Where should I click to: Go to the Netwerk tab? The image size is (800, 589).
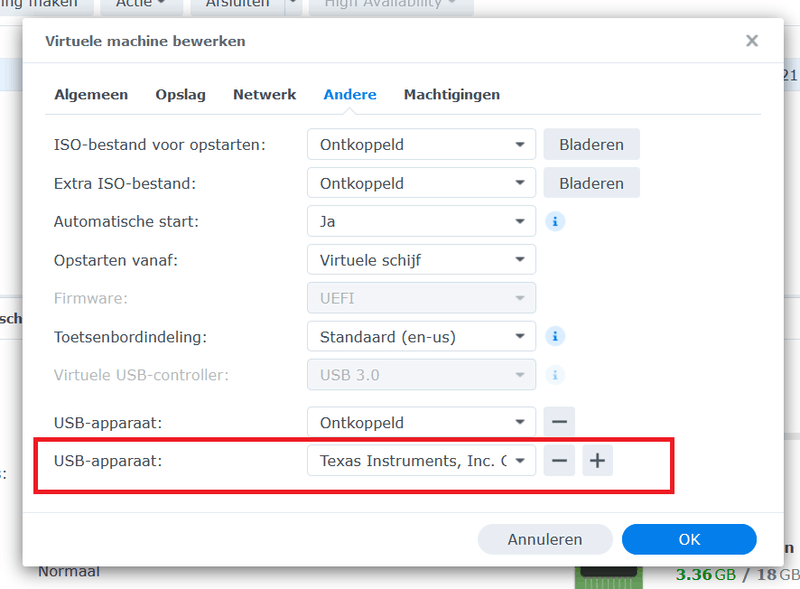[x=264, y=94]
